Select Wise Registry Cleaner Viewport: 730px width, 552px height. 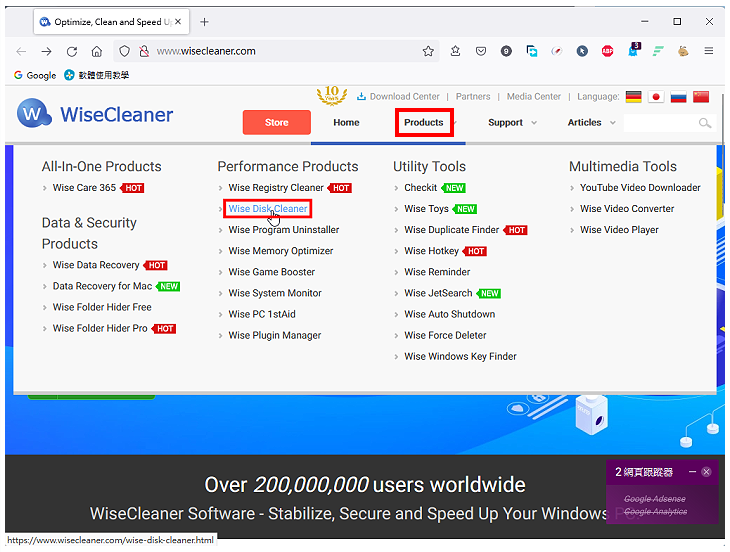point(276,188)
